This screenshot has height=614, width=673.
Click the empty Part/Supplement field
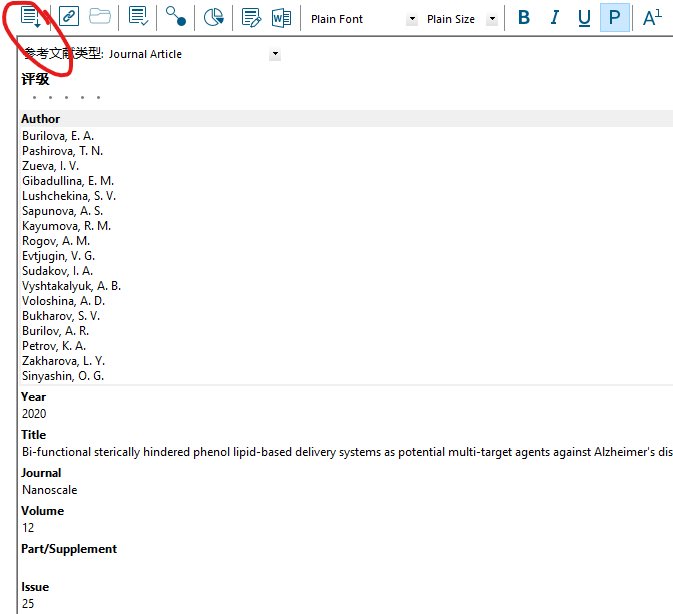346,566
